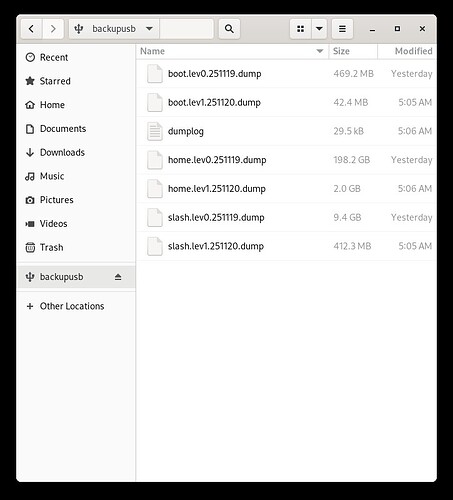The height and width of the screenshot is (500, 453).
Task: Click the file icon of home.lev1.251120.dump
Action: click(x=155, y=189)
